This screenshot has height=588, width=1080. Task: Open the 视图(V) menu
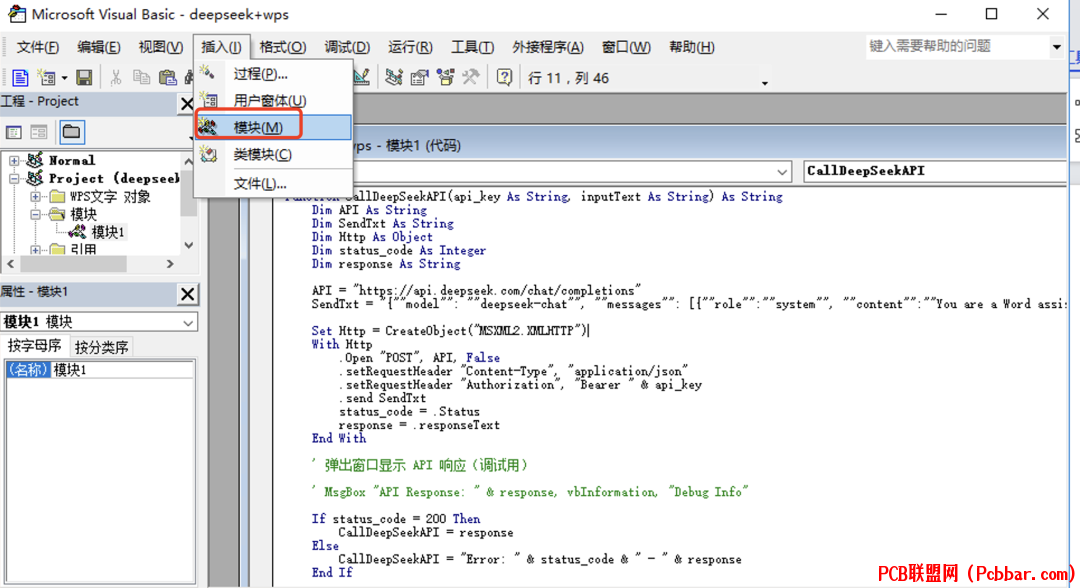pyautogui.click(x=160, y=47)
